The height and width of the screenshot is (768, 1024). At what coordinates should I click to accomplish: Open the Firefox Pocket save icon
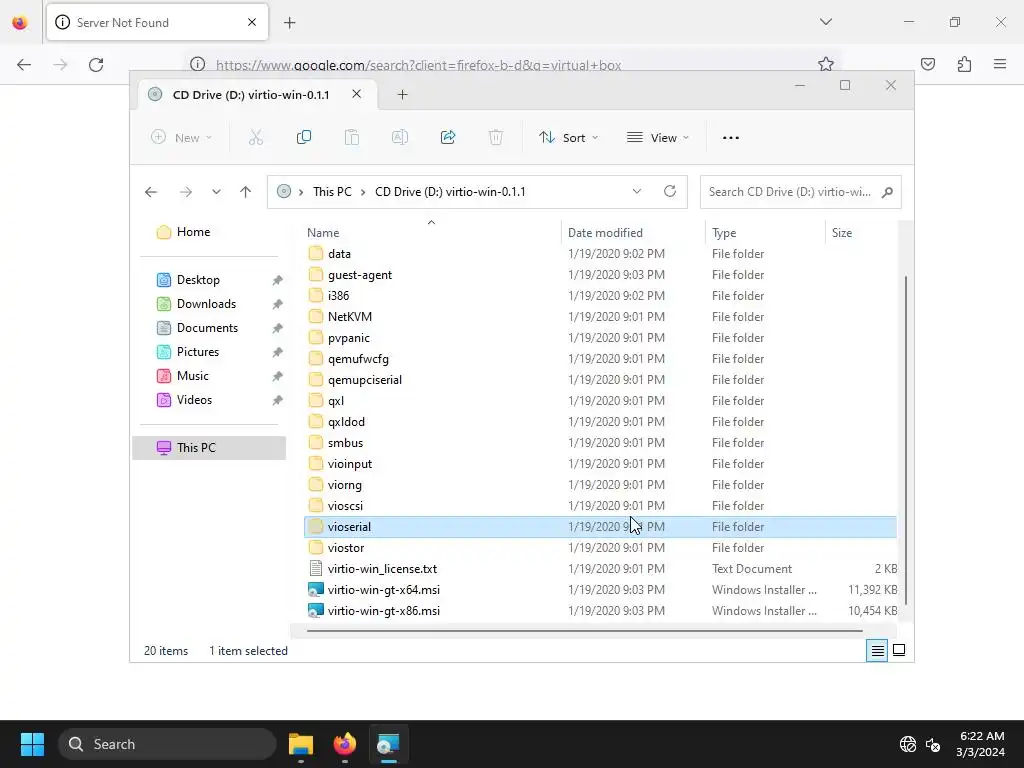click(x=928, y=64)
